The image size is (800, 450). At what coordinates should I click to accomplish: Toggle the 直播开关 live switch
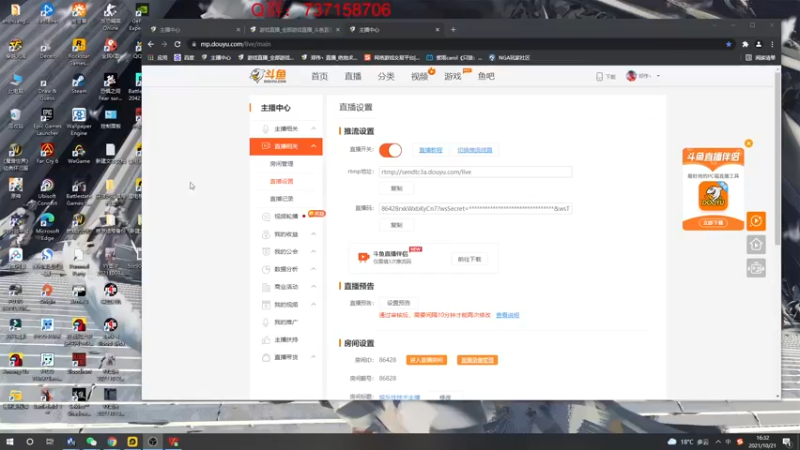[x=390, y=150]
